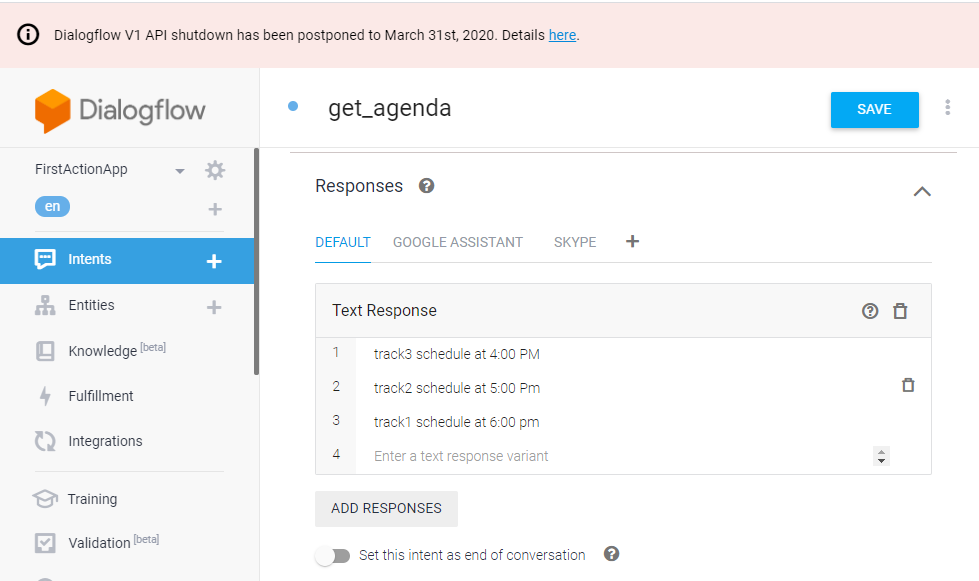Click the create intent plus icon

click(x=213, y=261)
